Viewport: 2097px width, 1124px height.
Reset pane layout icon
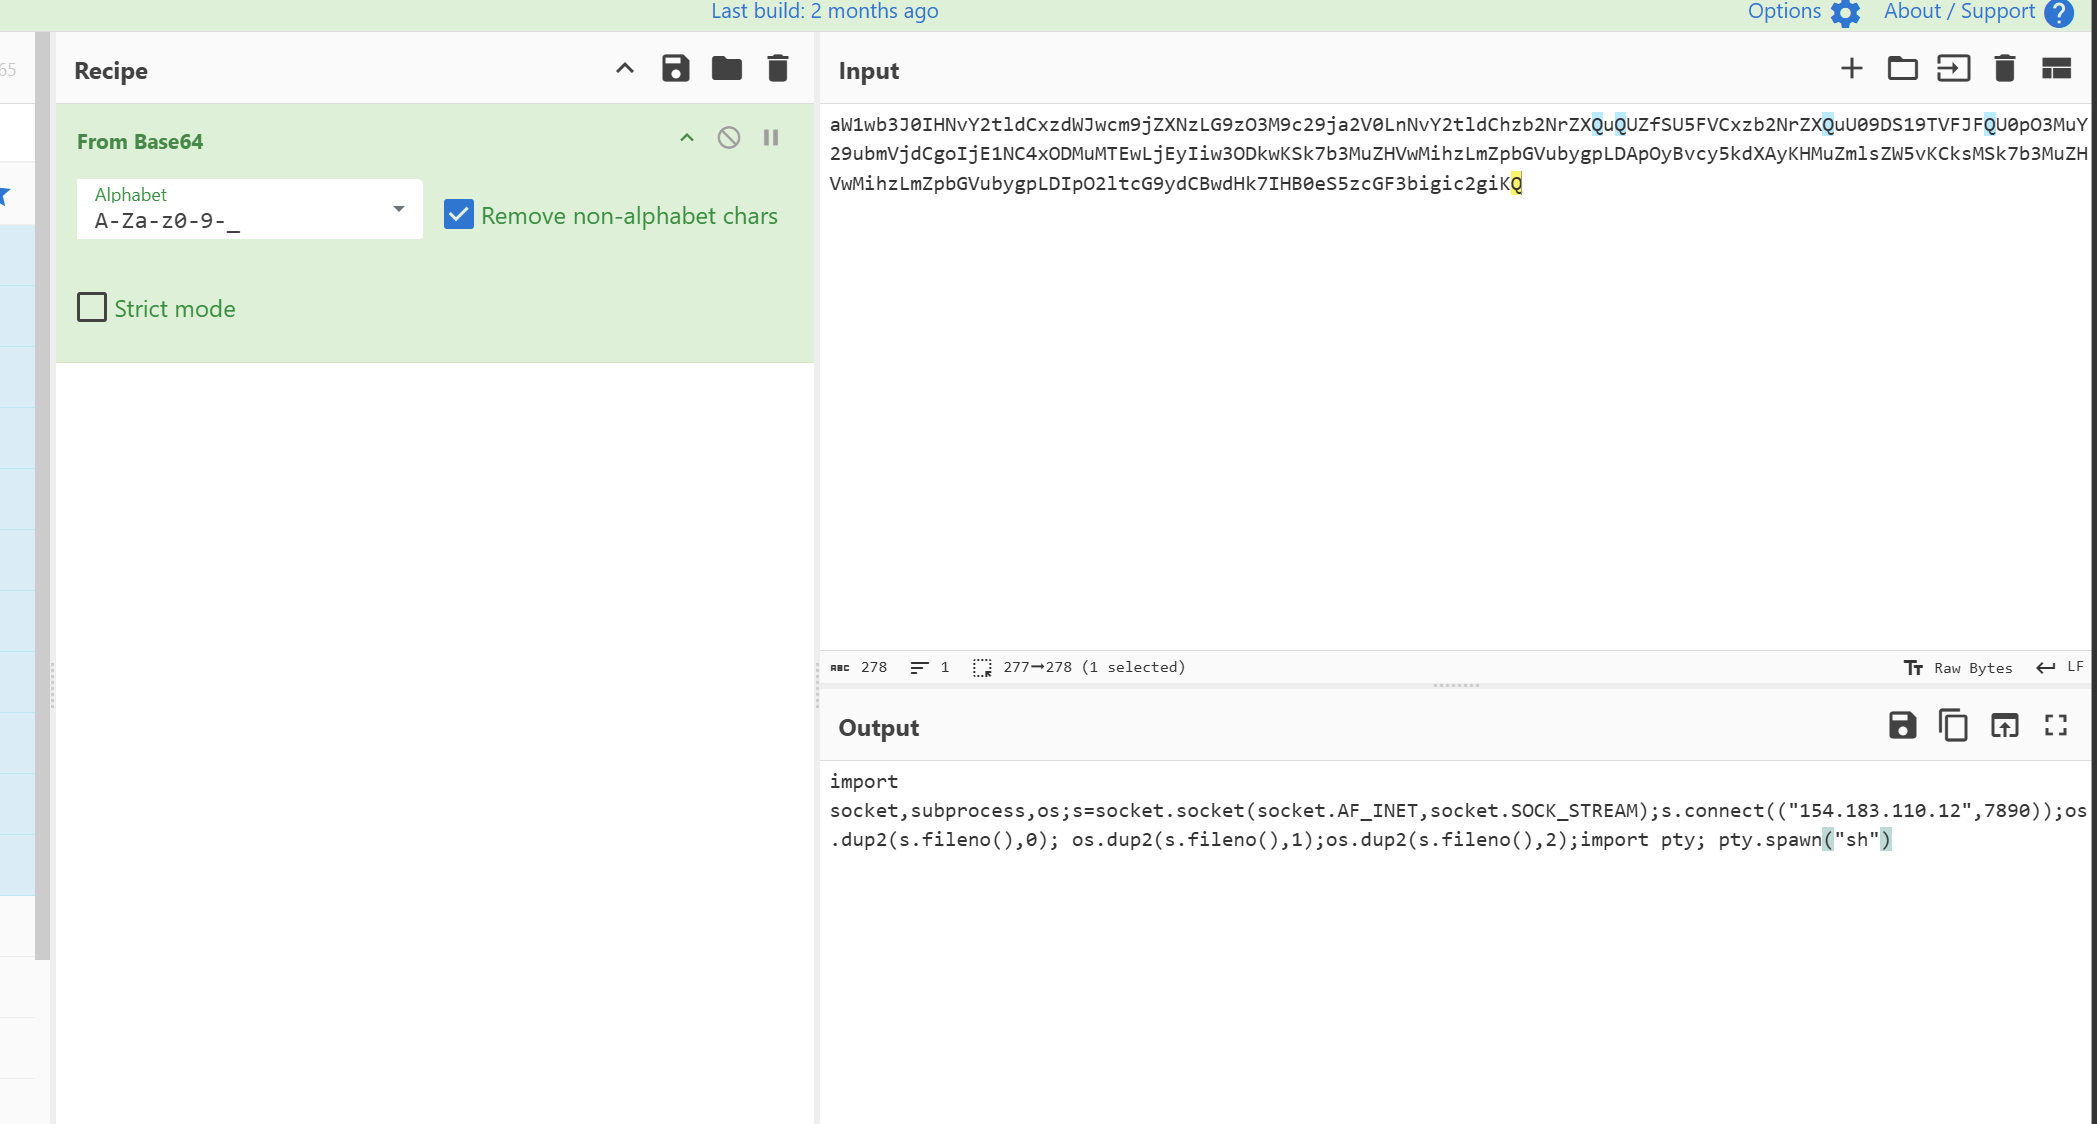(x=2056, y=69)
